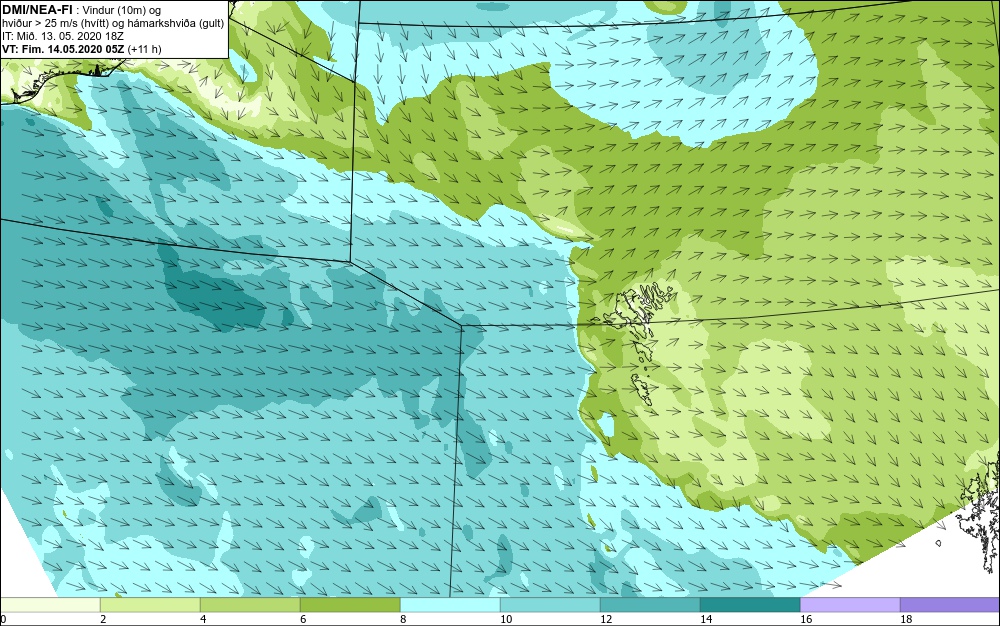Screen dimensions: 1000x626
Task: Pick the 8–10 m/s pale cyan swatch
Action: pos(450,604)
